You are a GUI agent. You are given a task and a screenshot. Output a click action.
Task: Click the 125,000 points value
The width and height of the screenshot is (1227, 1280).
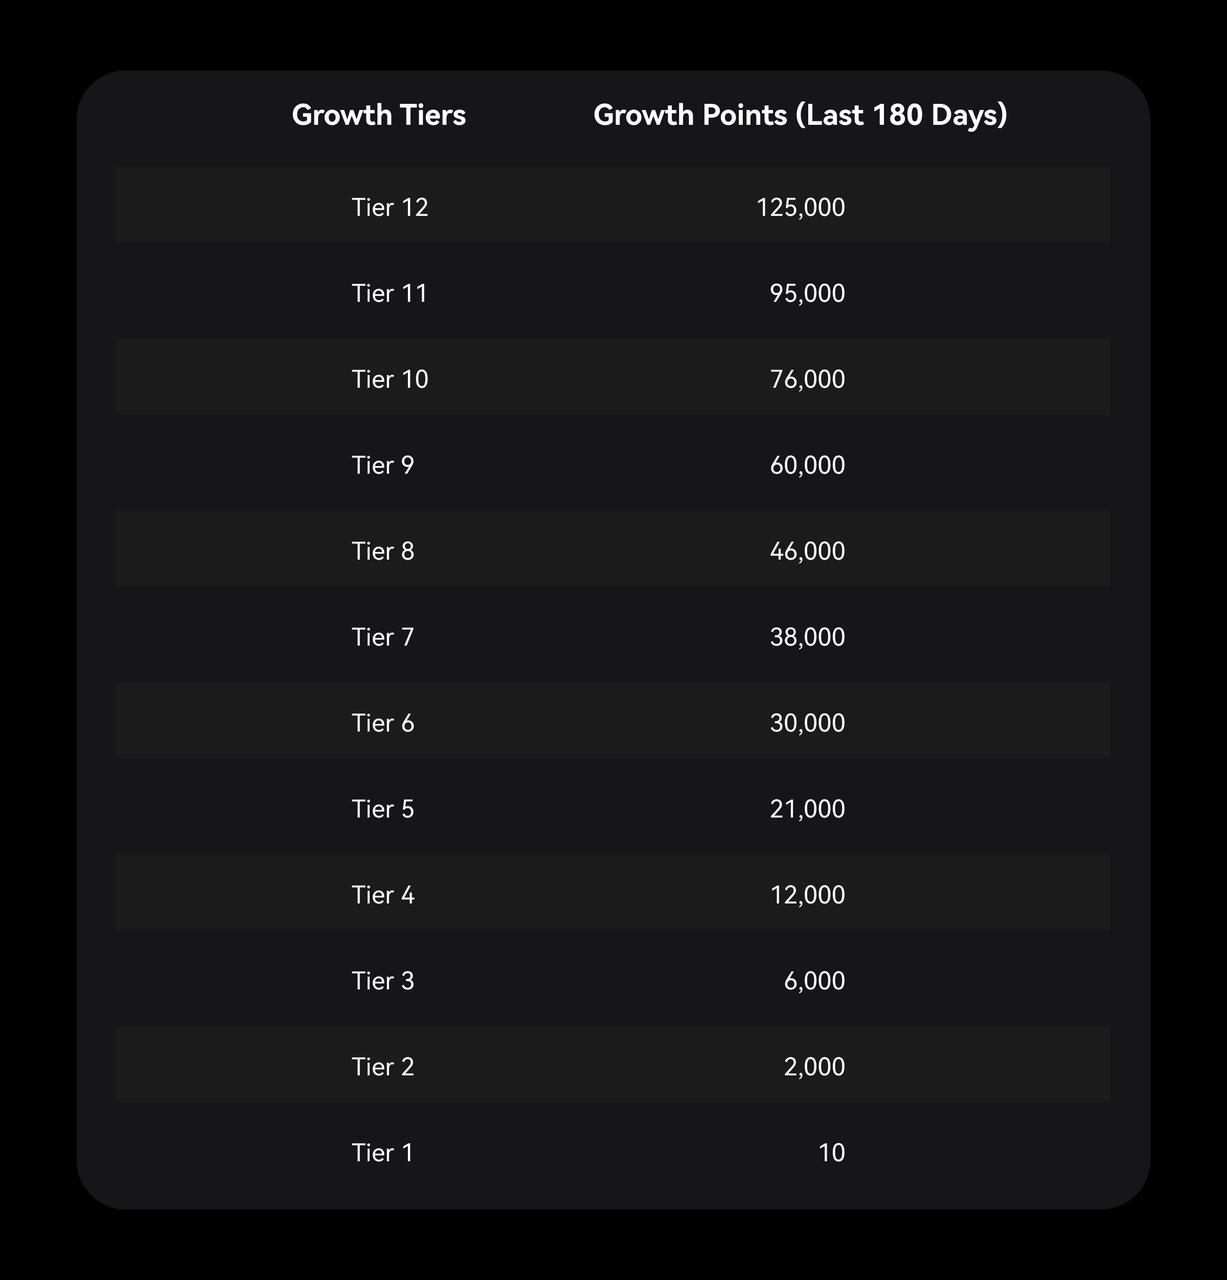click(x=800, y=207)
